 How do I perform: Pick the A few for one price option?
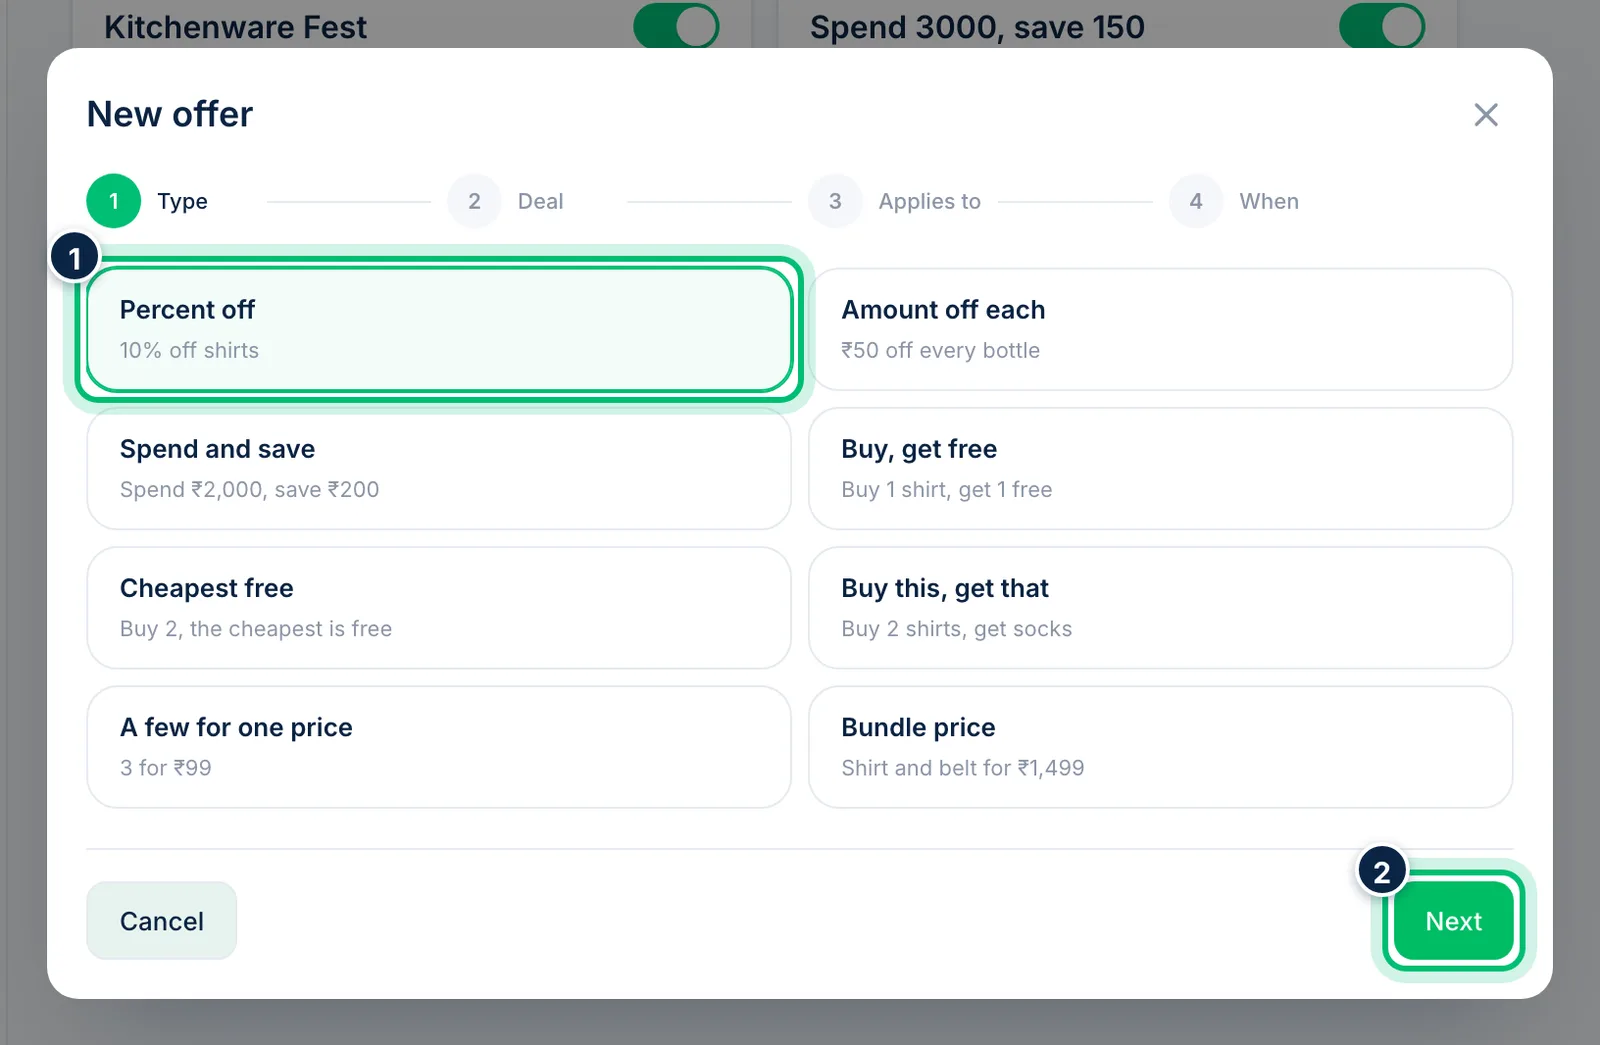click(x=439, y=746)
